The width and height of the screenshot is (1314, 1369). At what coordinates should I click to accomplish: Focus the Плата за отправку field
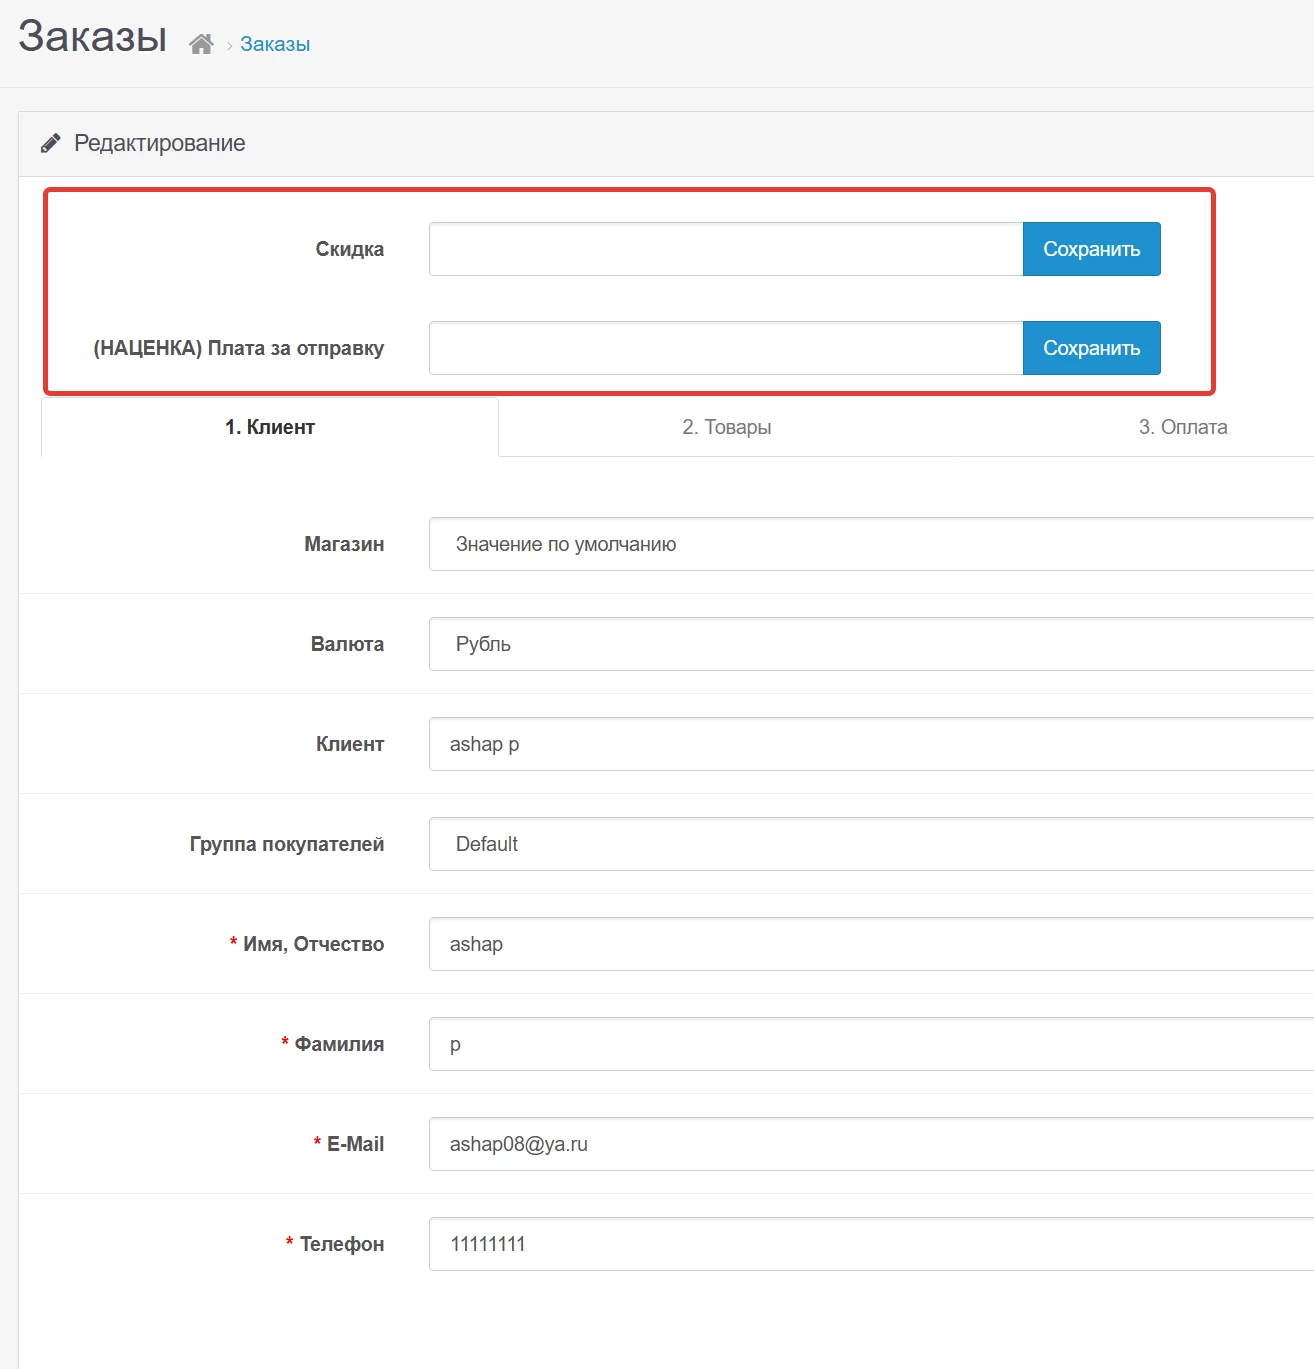(x=726, y=348)
